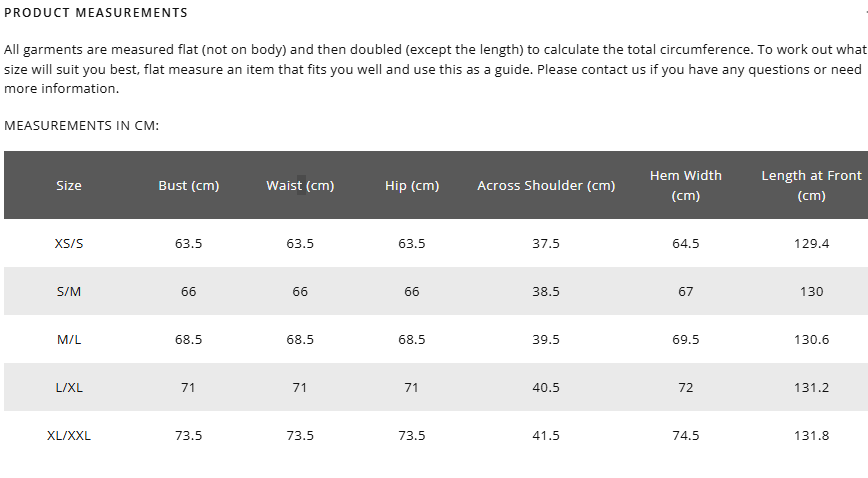Click the 69.5 hem width for M/L
This screenshot has height=478, width=868.
pos(686,339)
